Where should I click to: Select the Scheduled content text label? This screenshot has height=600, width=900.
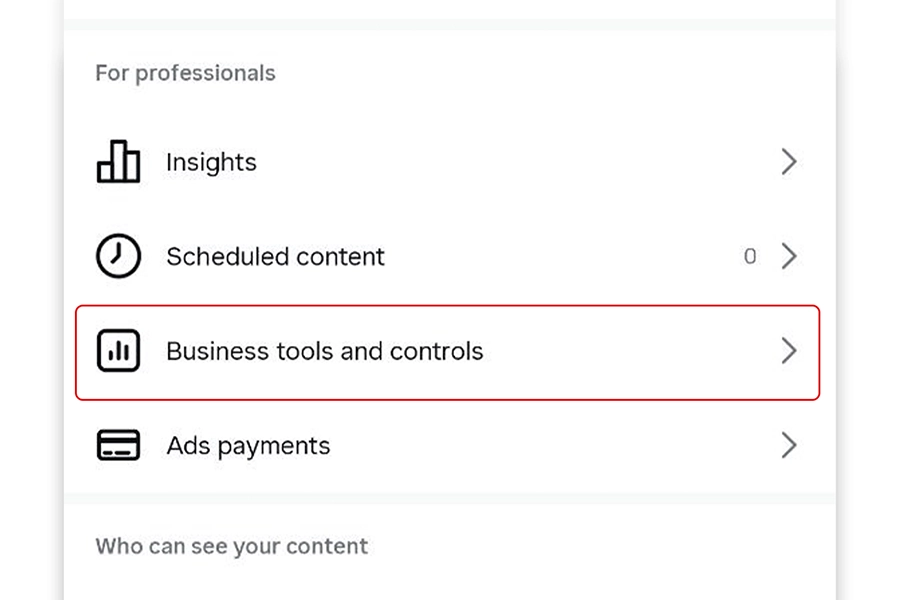[x=275, y=257]
